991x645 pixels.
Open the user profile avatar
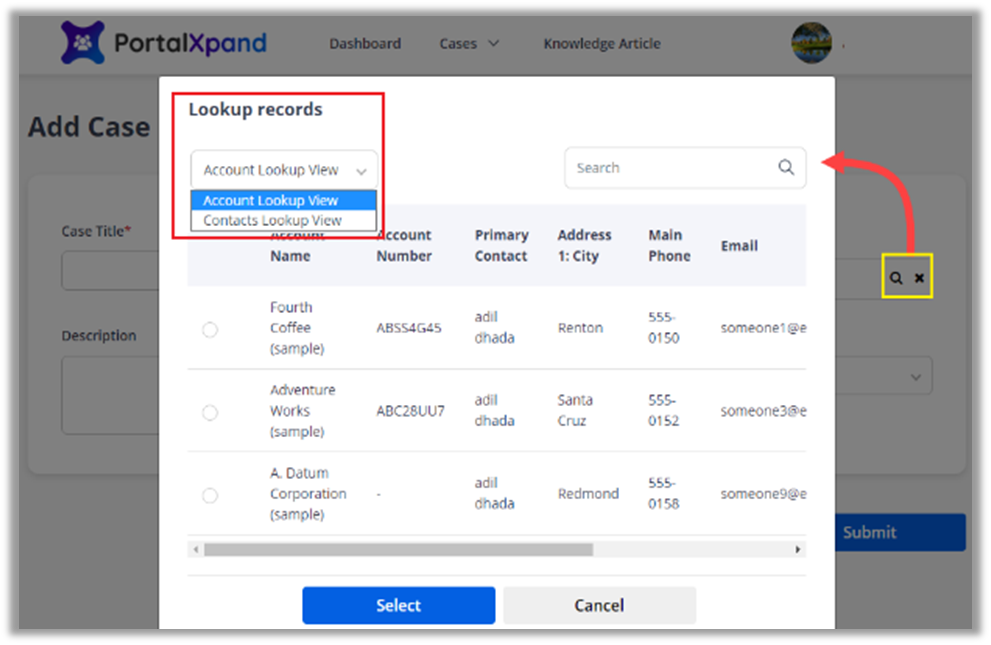coord(811,43)
